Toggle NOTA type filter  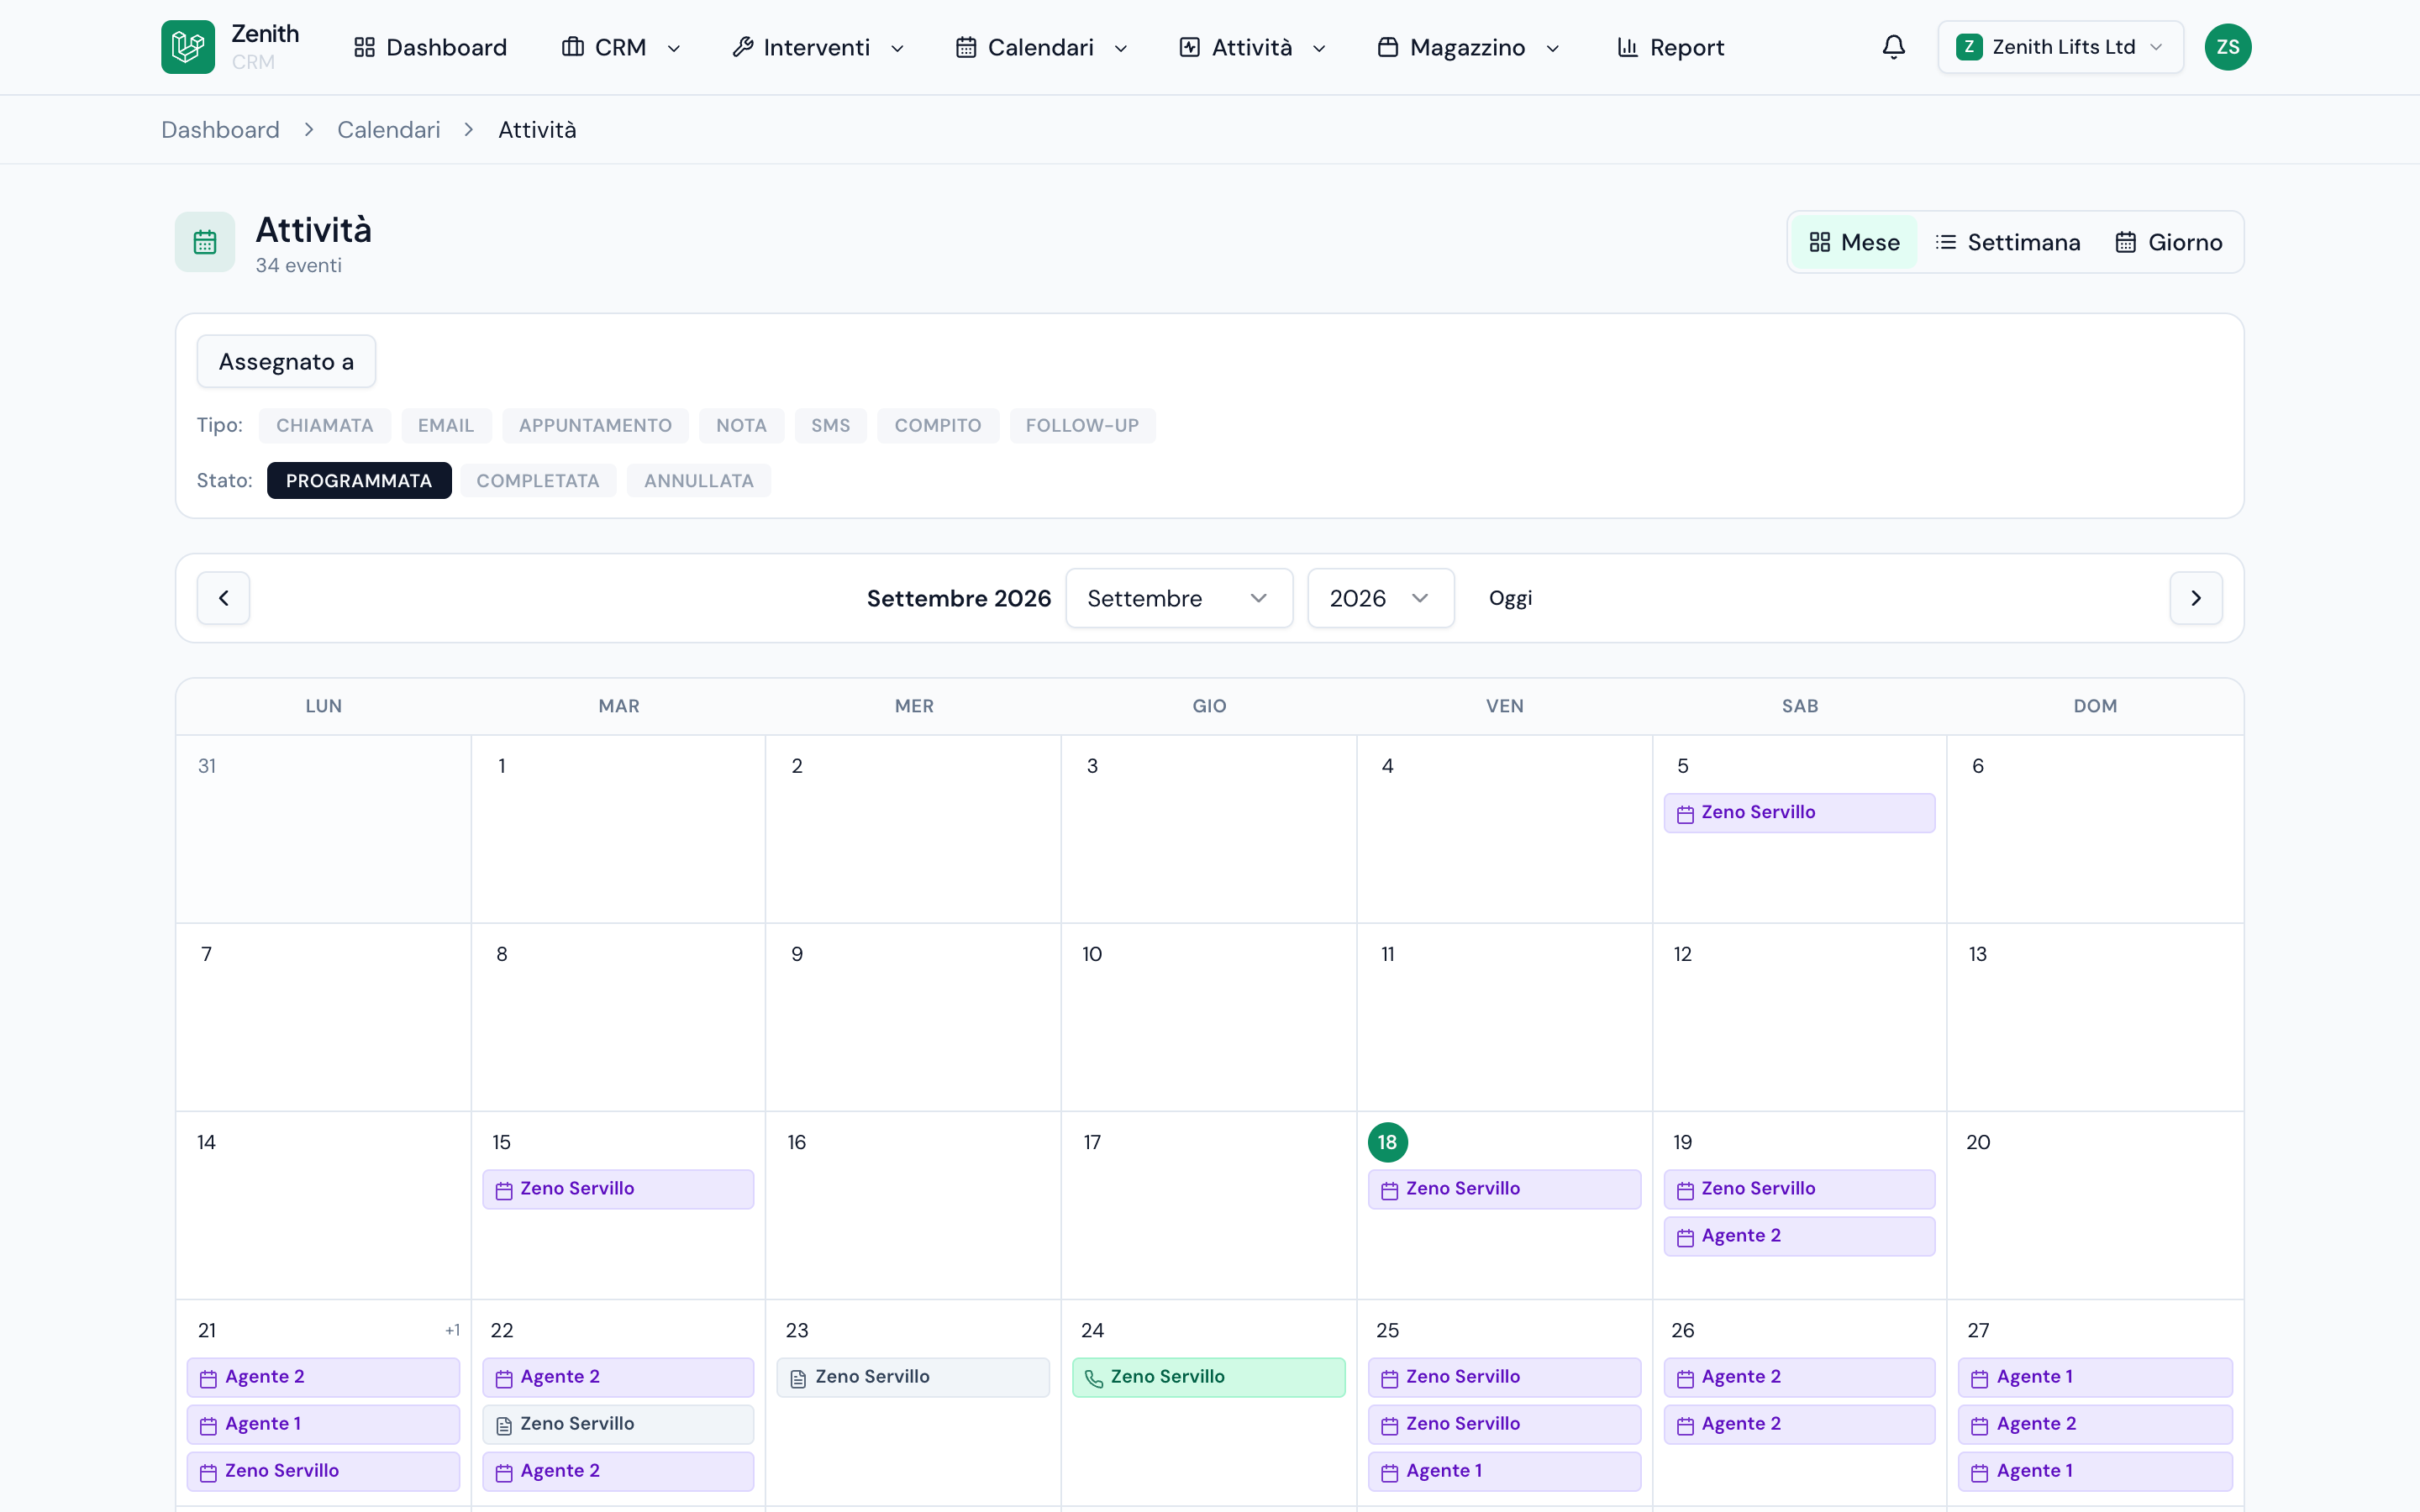pos(741,426)
